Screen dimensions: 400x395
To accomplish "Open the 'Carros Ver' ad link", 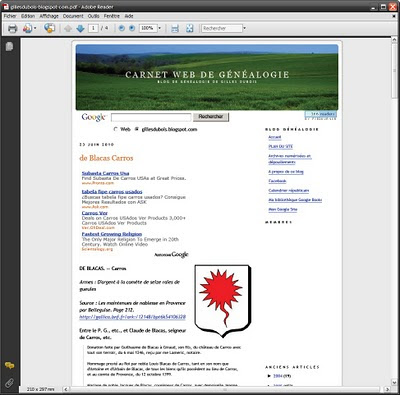I will coord(95,213).
